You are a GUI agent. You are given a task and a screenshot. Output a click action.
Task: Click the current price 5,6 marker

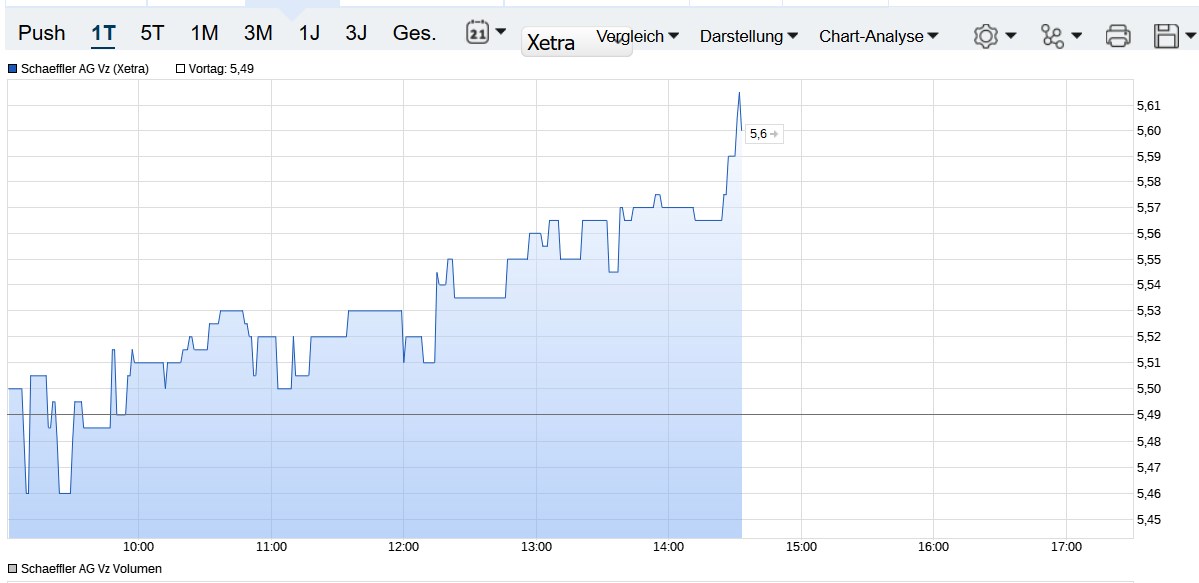point(764,134)
